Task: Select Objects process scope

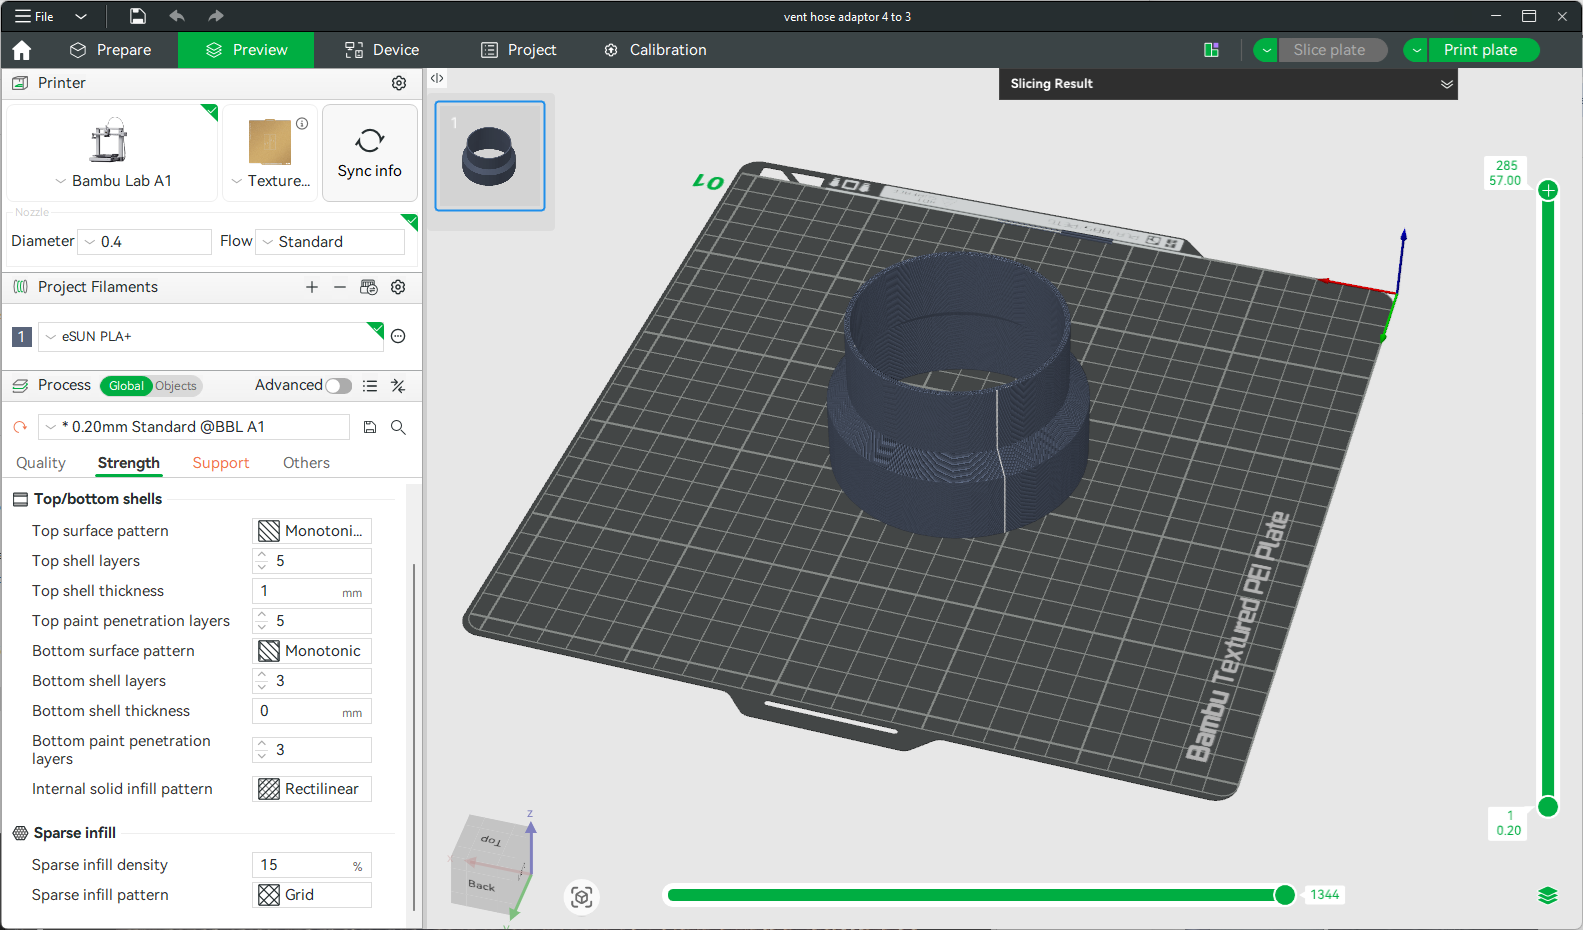Action: coord(176,386)
